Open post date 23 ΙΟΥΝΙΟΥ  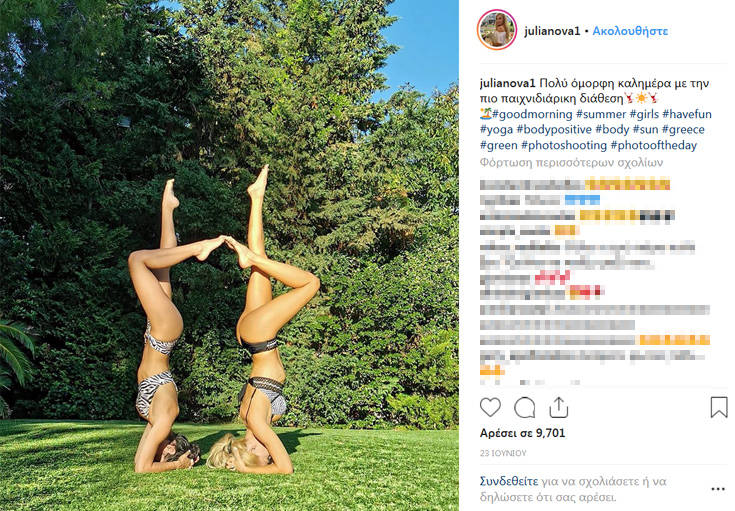click(503, 453)
